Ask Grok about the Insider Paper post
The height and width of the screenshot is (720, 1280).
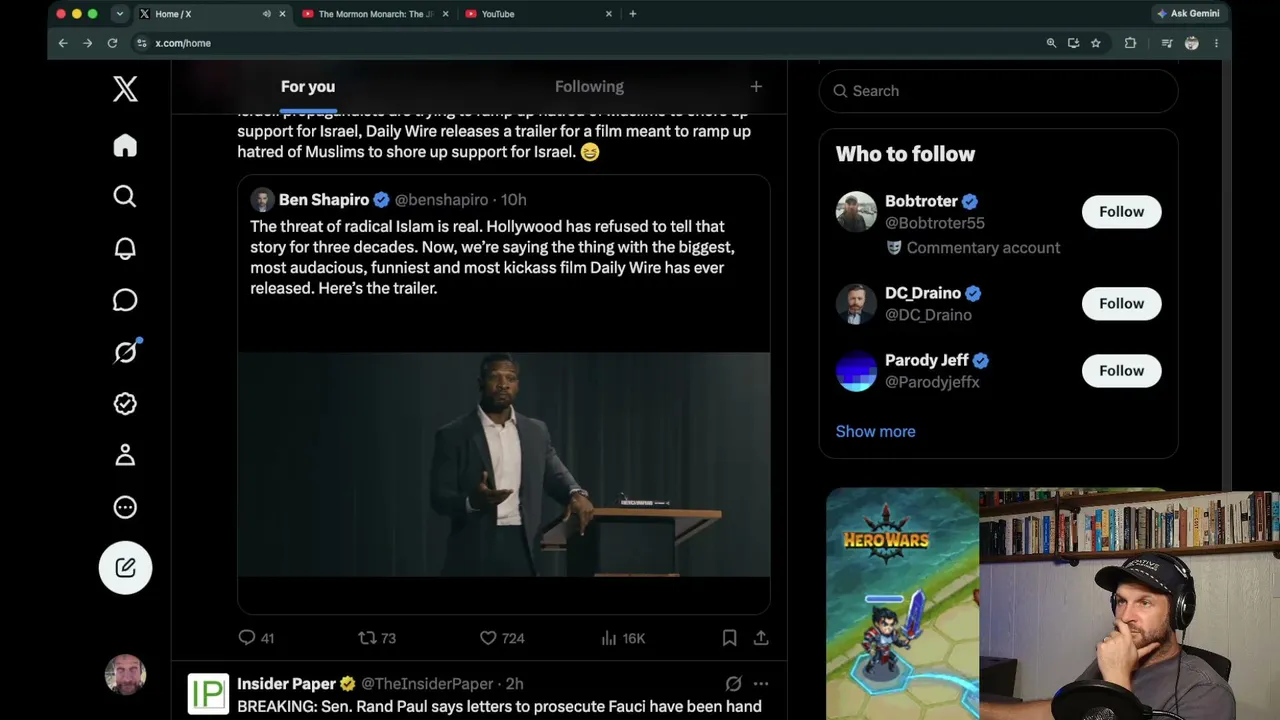tap(733, 684)
